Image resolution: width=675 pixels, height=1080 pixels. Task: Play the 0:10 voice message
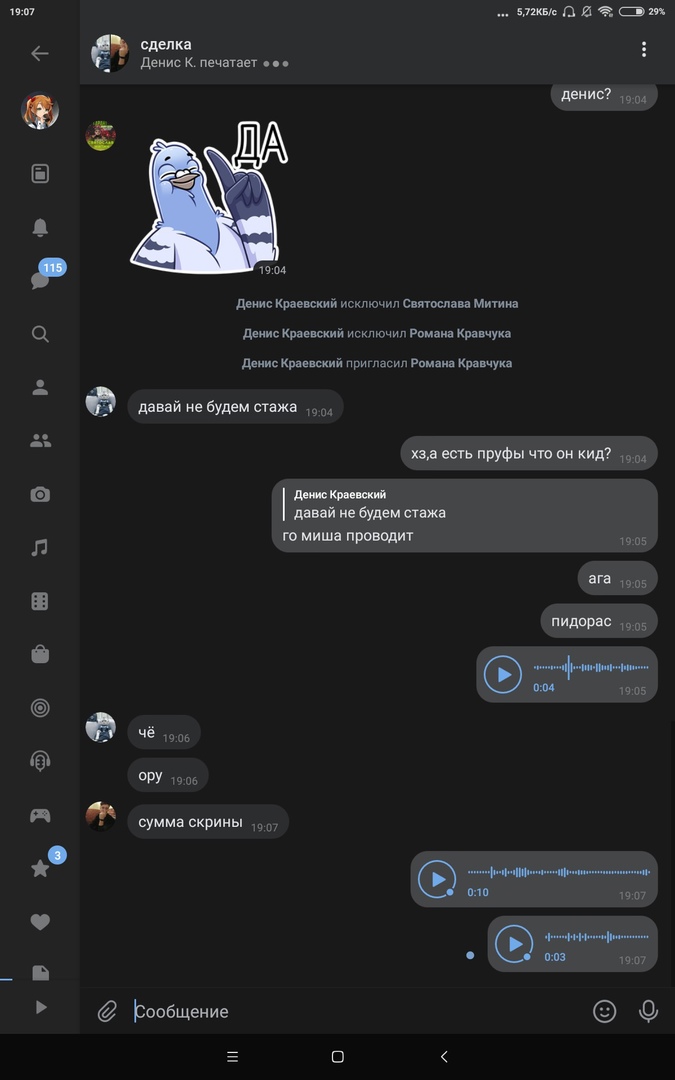click(437, 879)
